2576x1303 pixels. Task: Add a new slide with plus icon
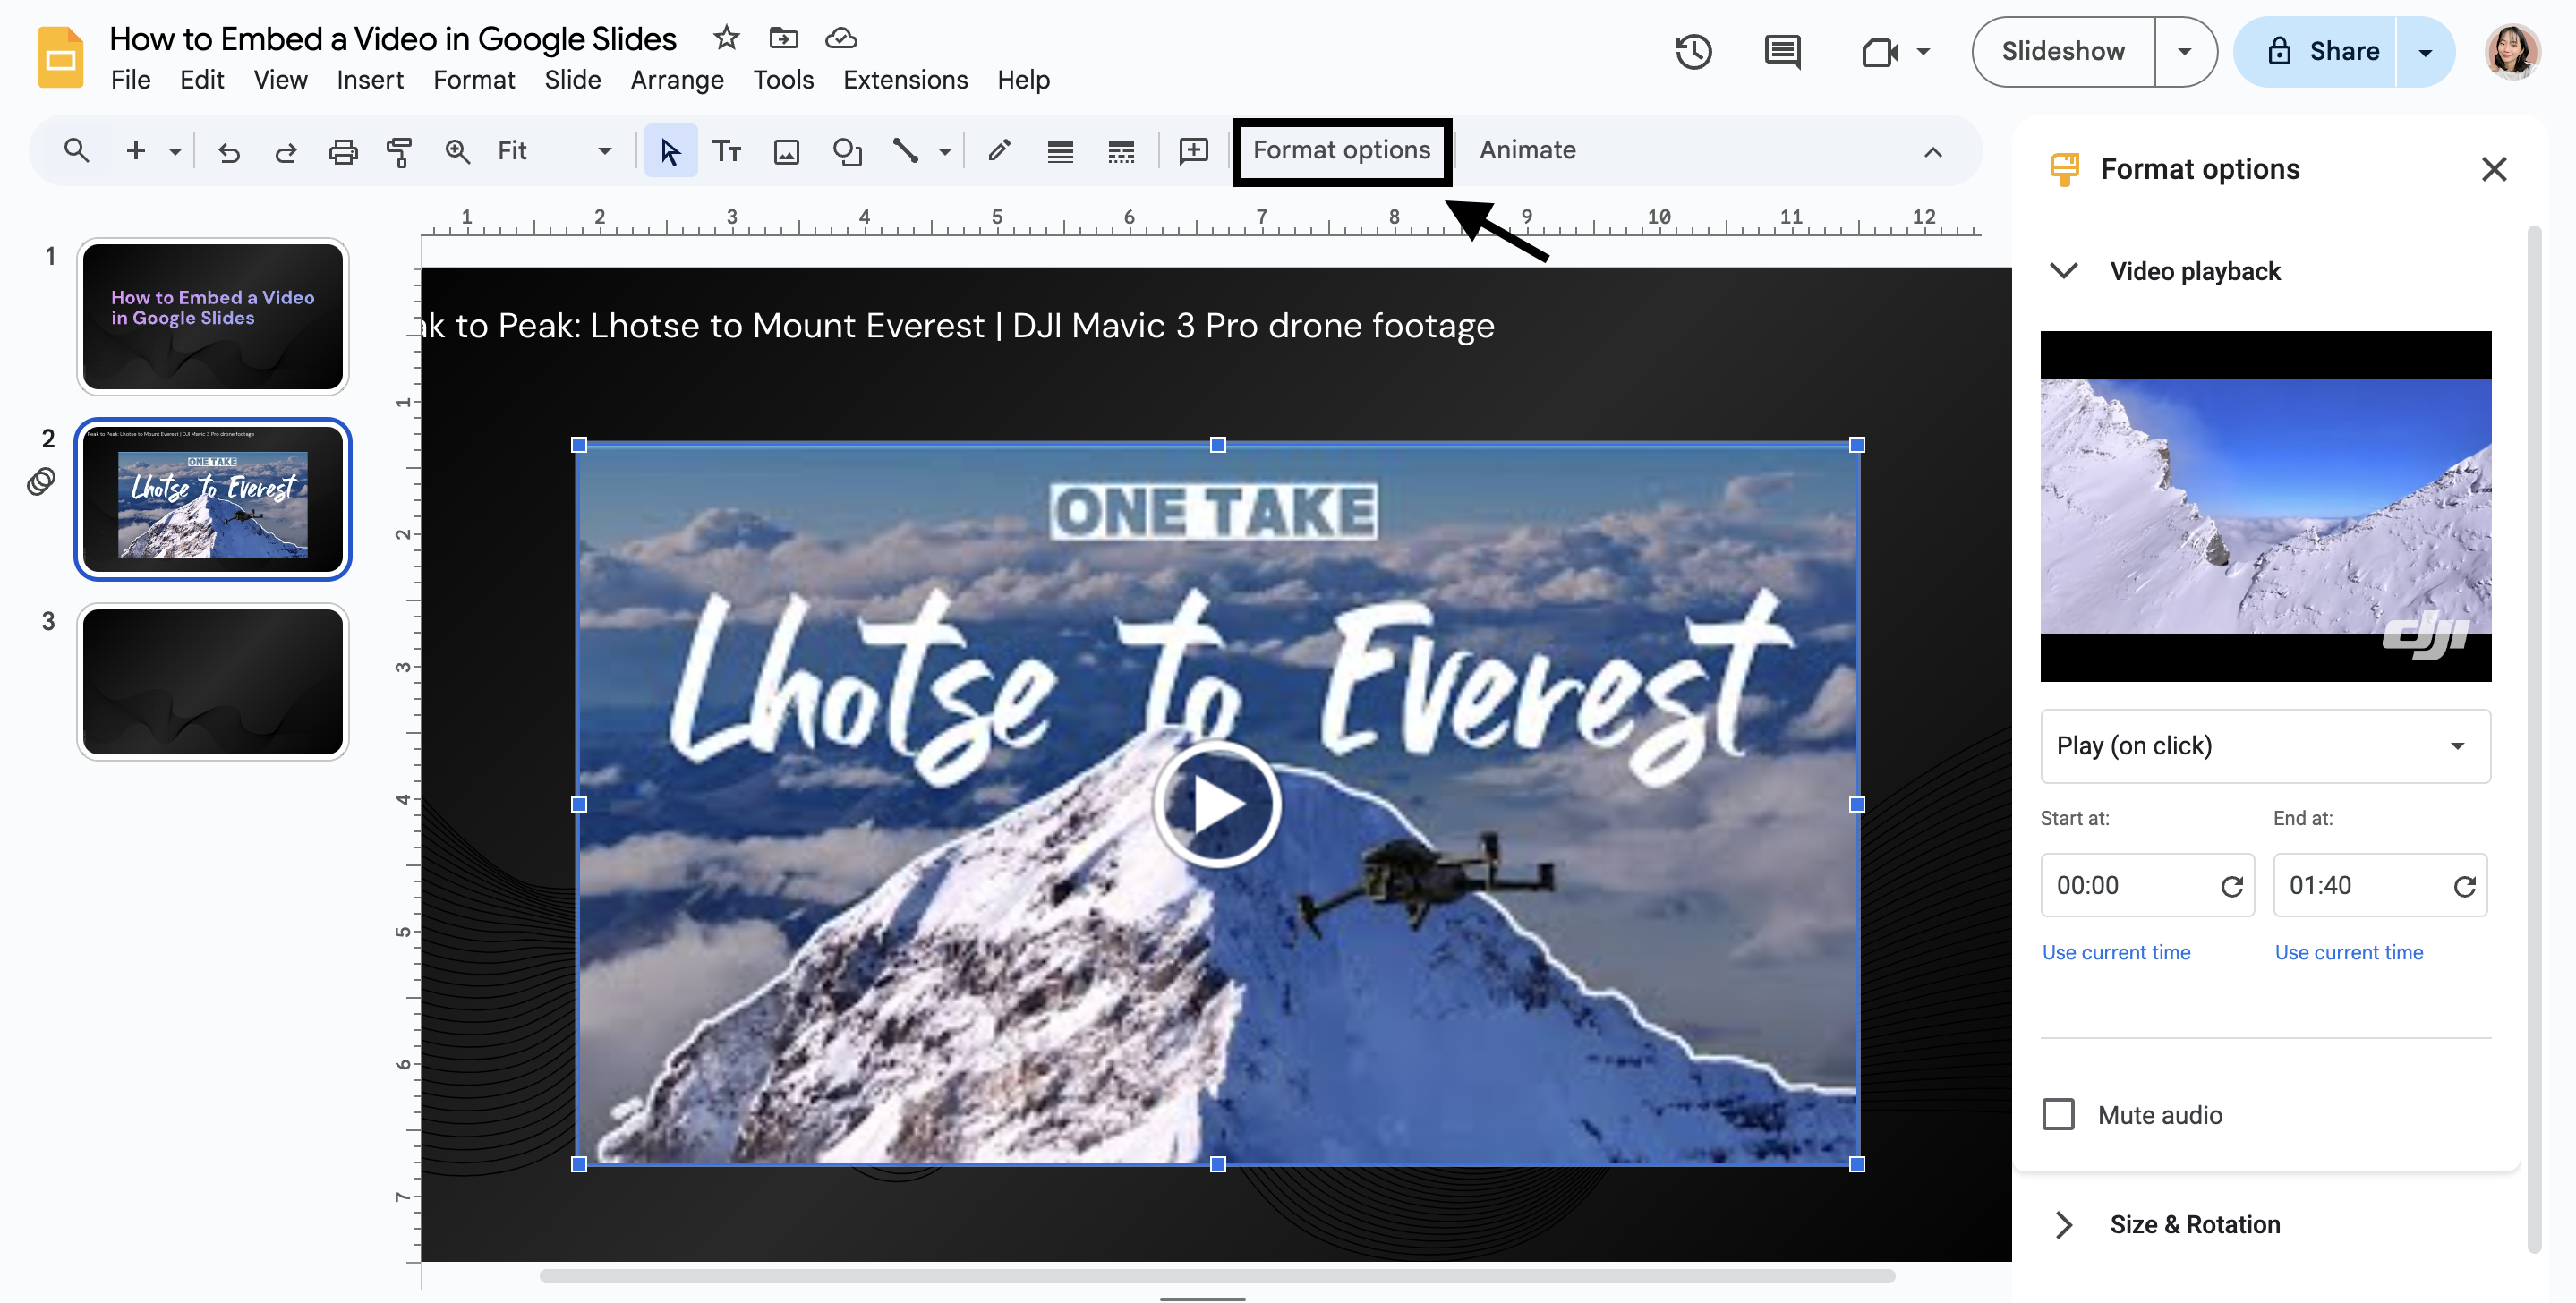136,151
